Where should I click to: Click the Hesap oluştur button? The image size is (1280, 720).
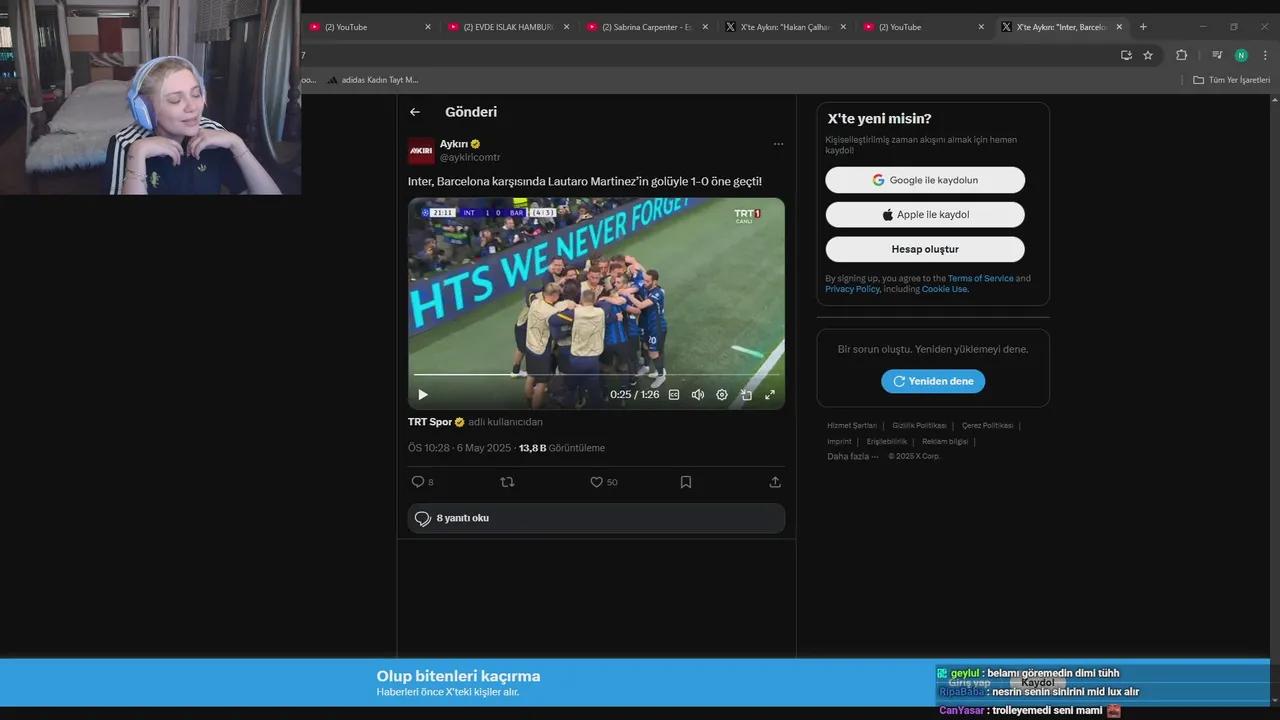[925, 249]
